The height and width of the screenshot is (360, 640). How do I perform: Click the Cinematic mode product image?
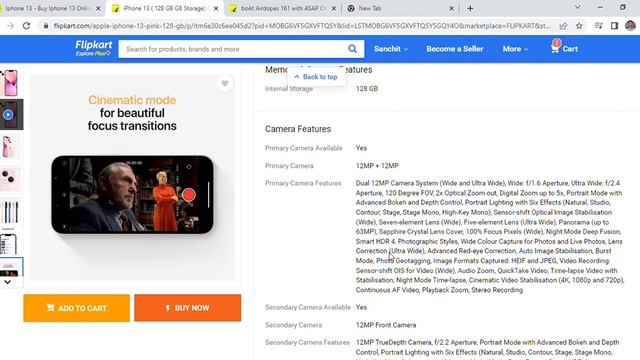pos(132,177)
